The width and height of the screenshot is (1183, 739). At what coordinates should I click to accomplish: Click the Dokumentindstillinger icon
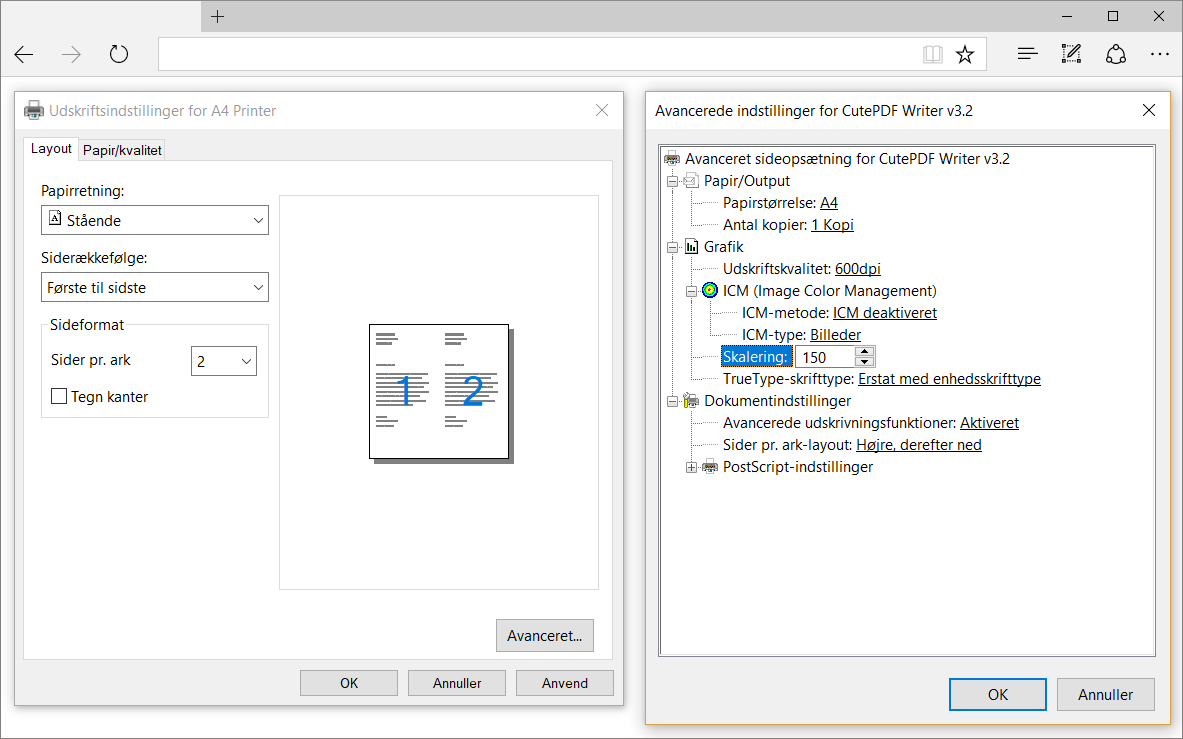coord(691,400)
